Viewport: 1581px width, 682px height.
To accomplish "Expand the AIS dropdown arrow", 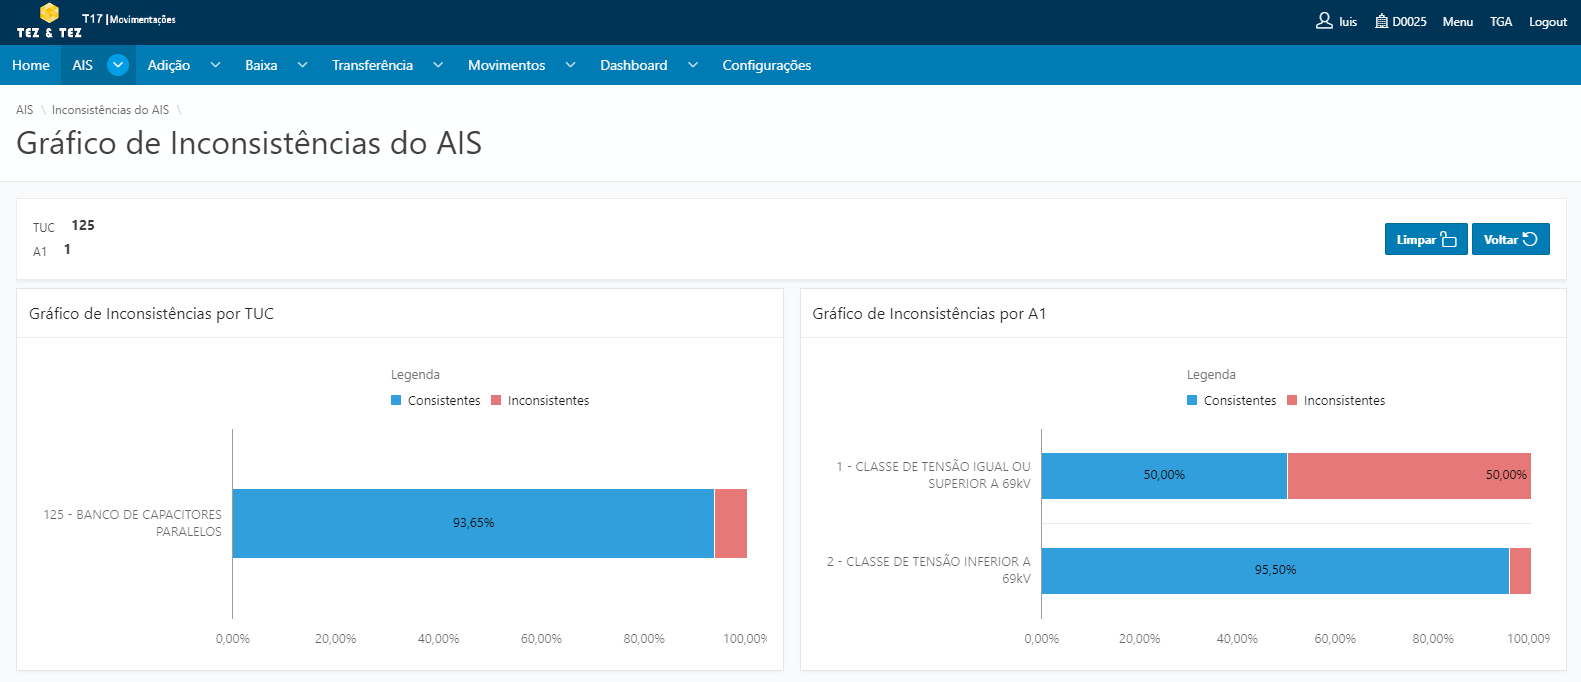I will pyautogui.click(x=118, y=65).
